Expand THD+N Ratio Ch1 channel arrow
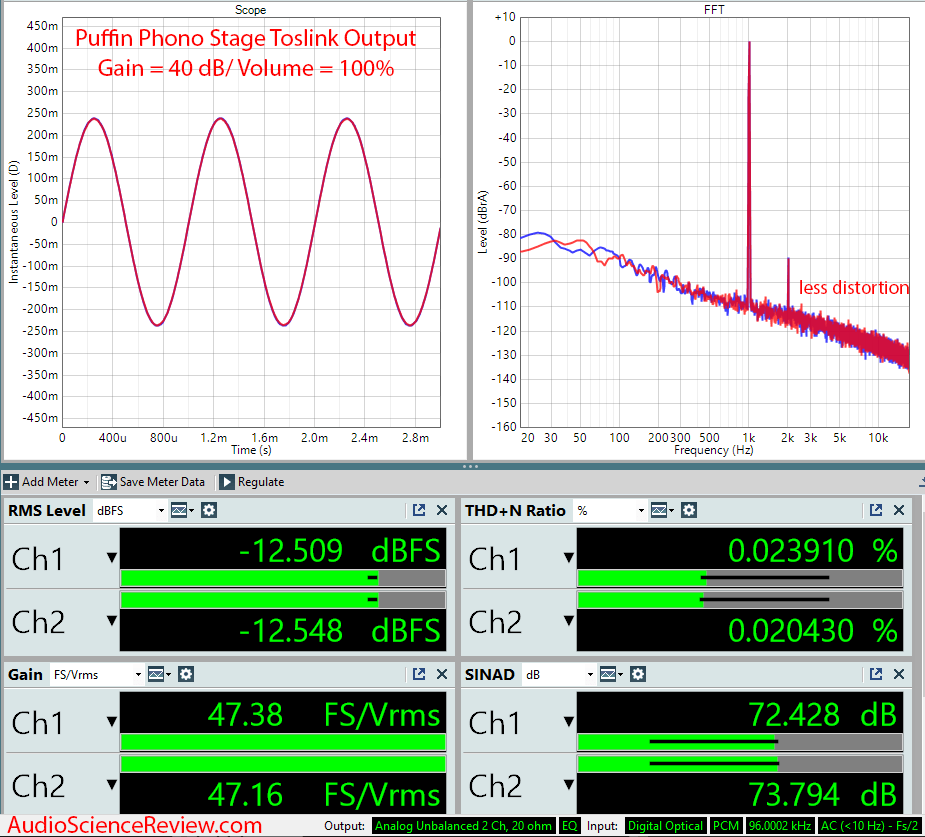The image size is (925, 837). point(569,557)
